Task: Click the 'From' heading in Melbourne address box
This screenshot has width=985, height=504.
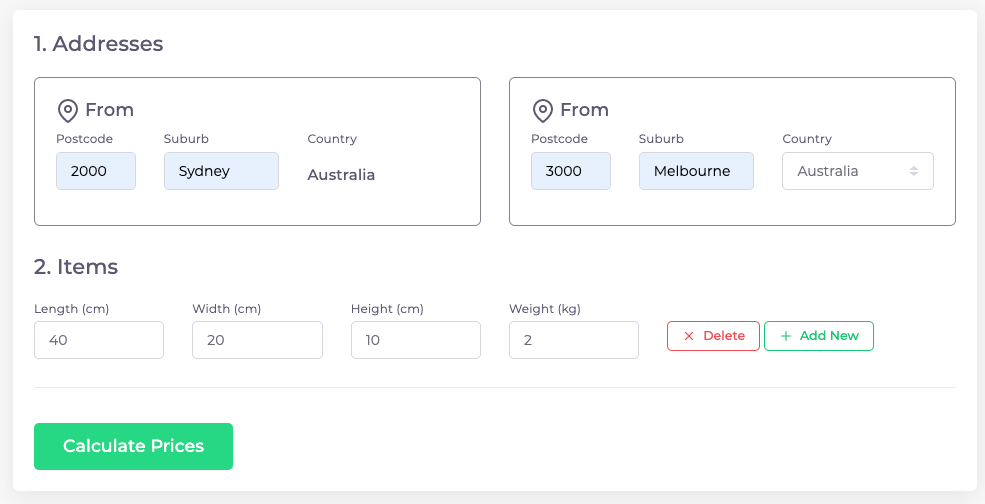Action: [584, 110]
